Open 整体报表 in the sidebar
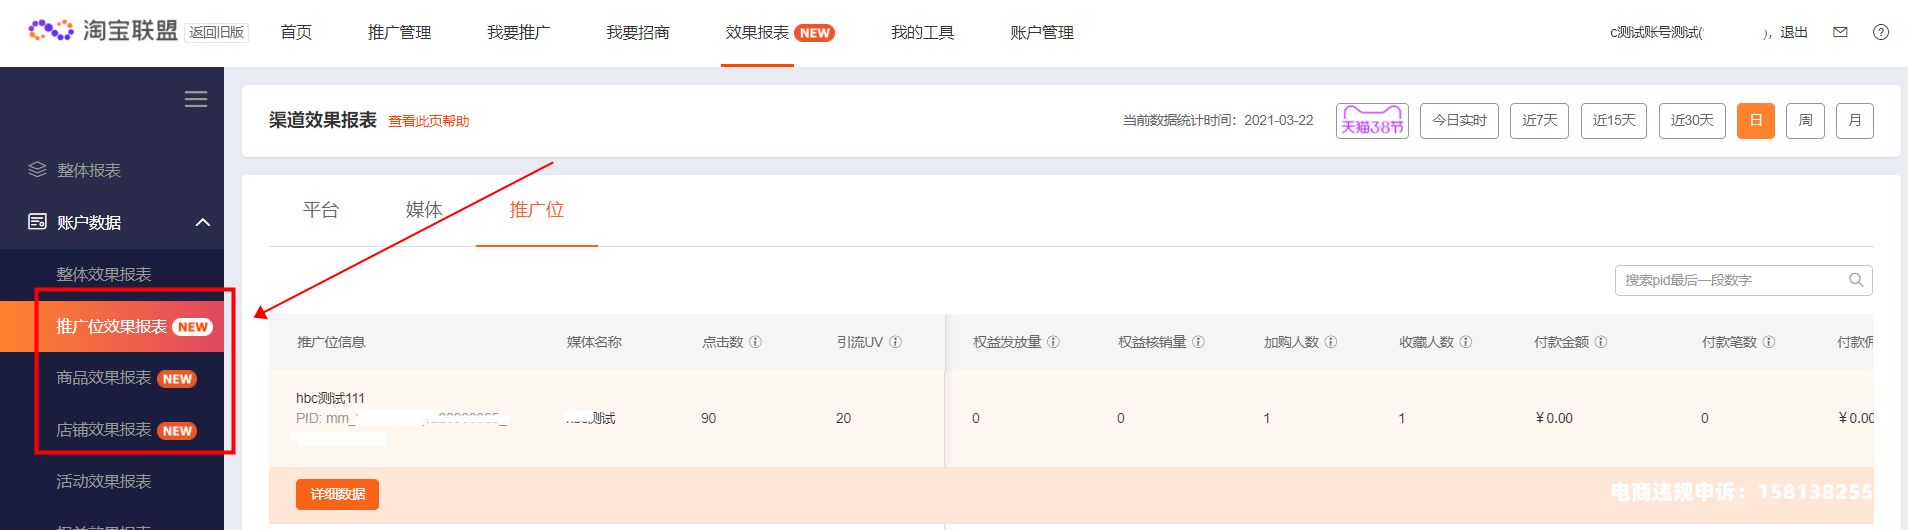Viewport: 1908px width, 530px height. (89, 170)
